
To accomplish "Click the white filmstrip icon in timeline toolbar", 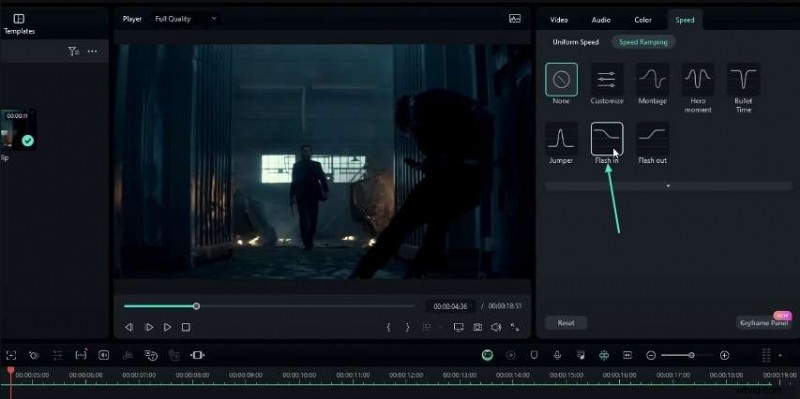I will point(197,355).
